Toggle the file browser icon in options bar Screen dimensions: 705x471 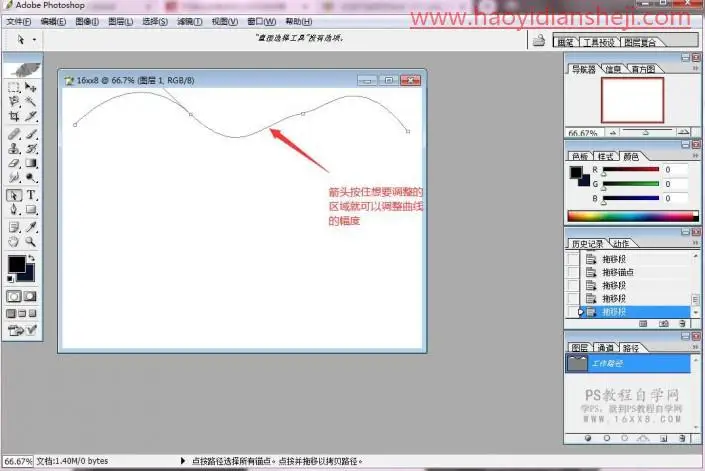pyautogui.click(x=539, y=40)
